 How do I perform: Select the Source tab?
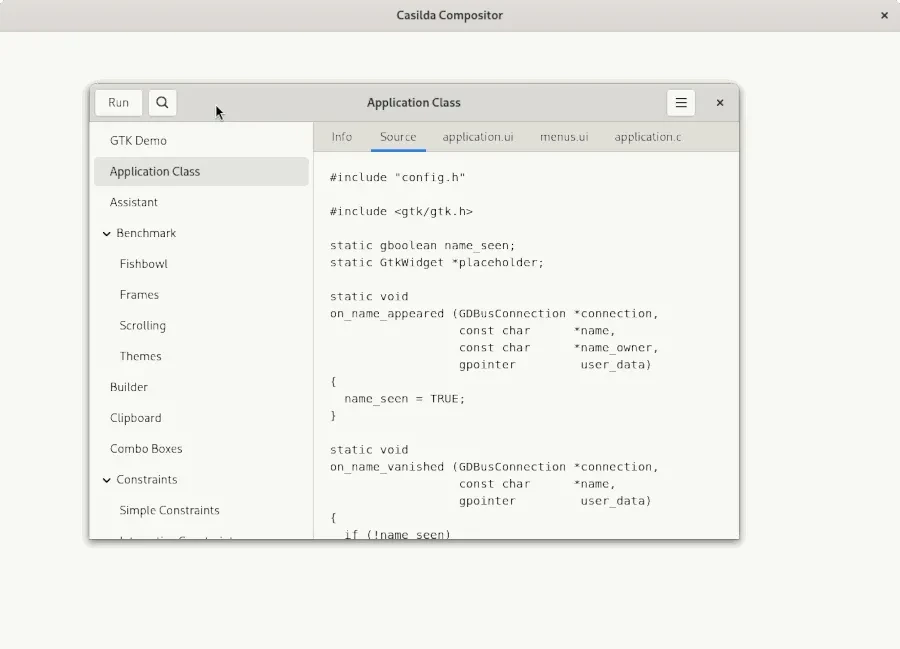coord(398,137)
